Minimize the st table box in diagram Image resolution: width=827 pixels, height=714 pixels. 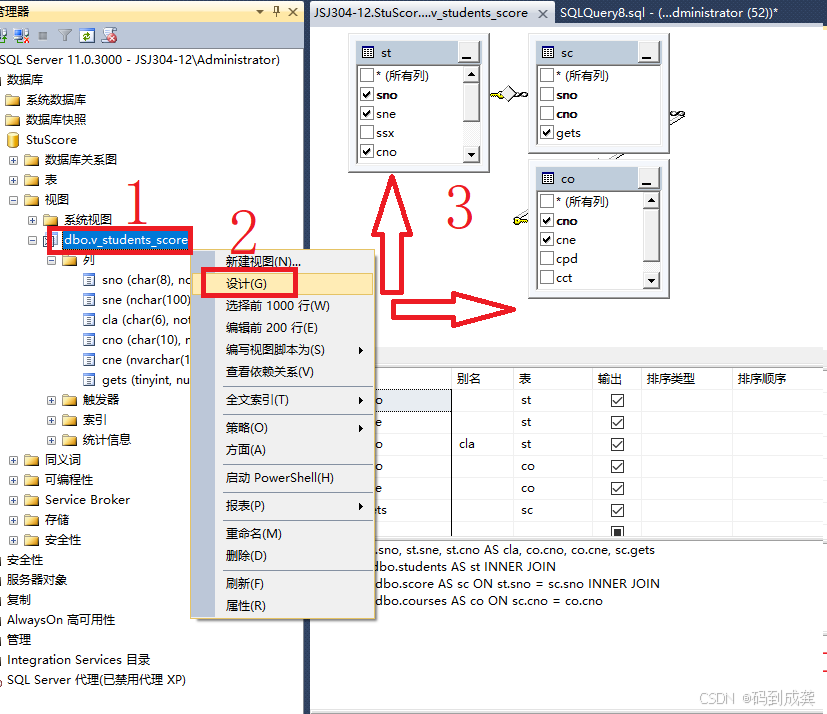coord(468,52)
